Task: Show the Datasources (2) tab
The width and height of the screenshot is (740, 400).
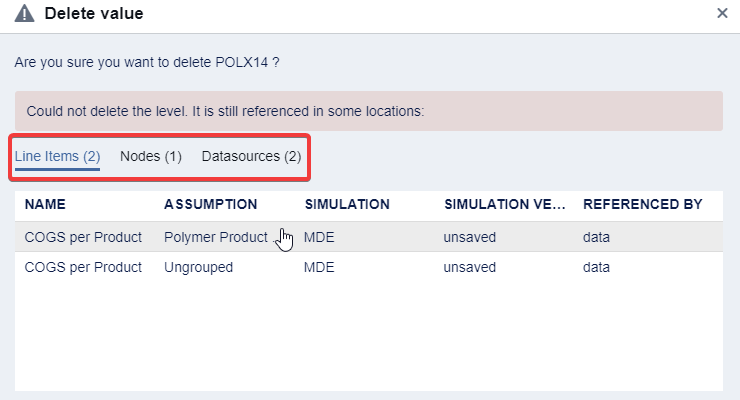Action: tap(251, 157)
